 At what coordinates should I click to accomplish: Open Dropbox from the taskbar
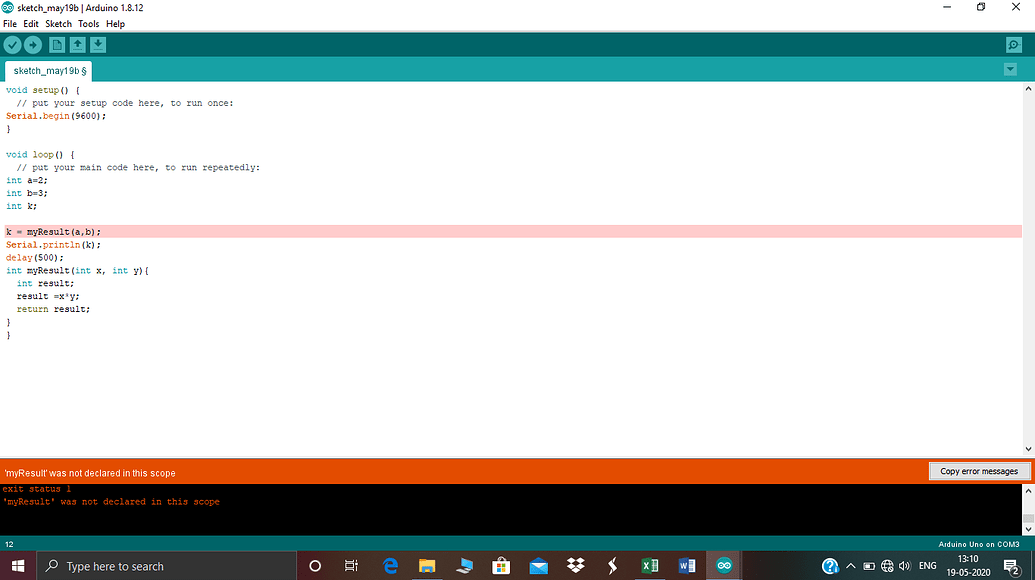tap(576, 566)
